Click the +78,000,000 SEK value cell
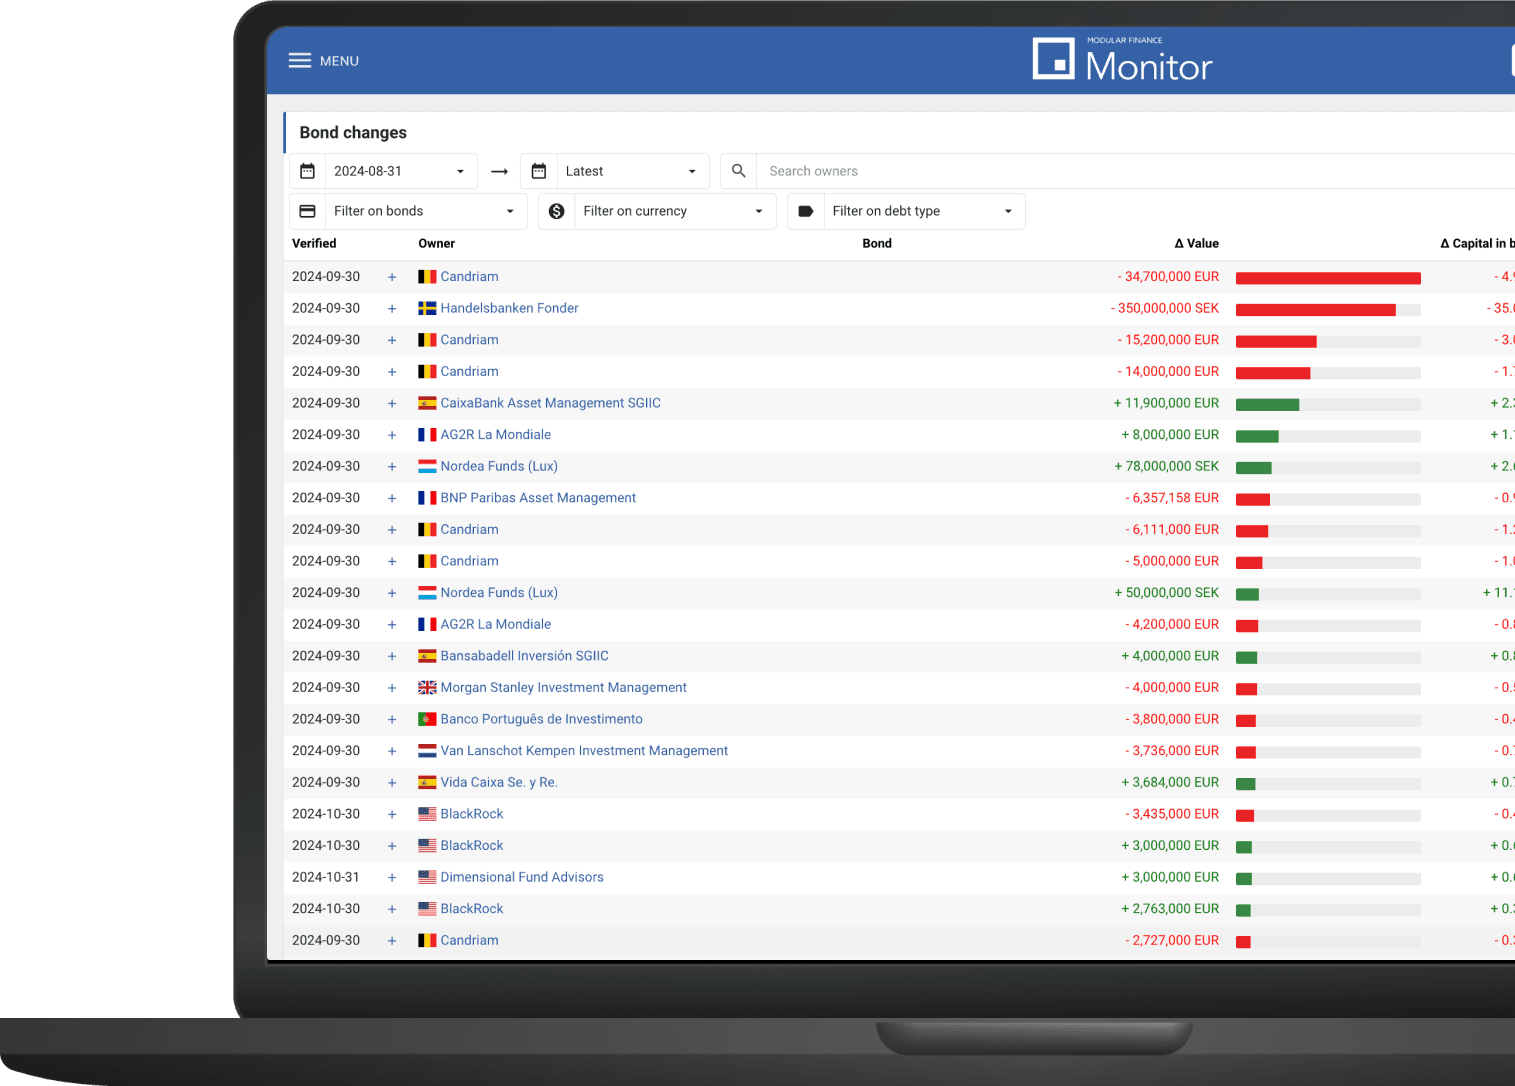Image resolution: width=1515 pixels, height=1086 pixels. pyautogui.click(x=1166, y=466)
